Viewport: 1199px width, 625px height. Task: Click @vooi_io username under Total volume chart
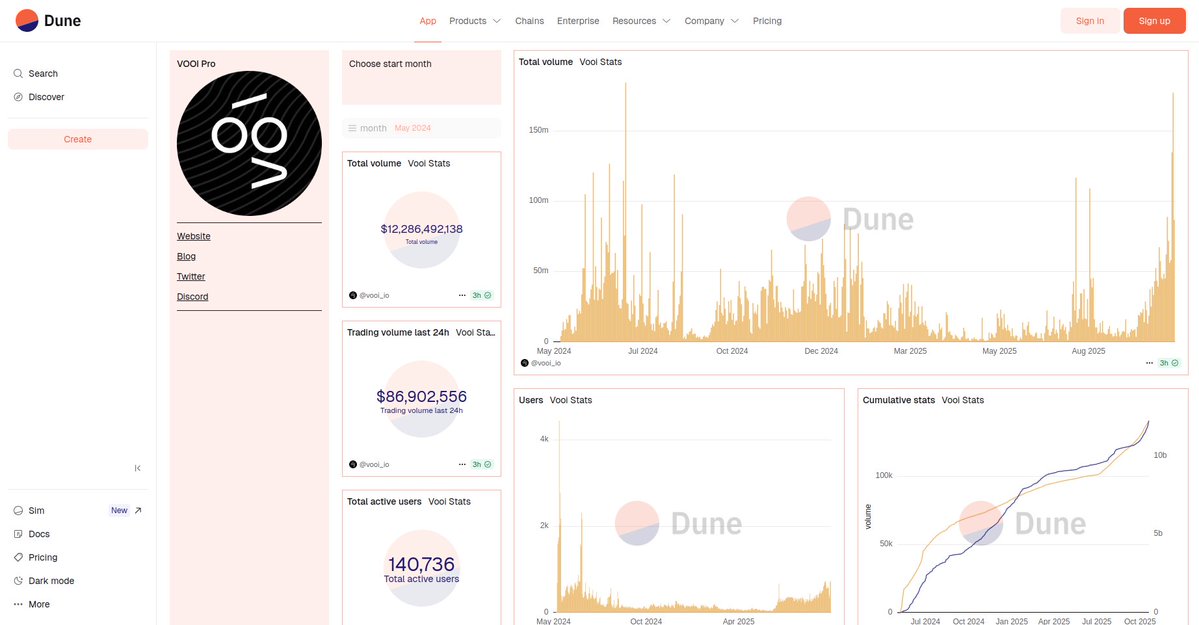point(546,363)
